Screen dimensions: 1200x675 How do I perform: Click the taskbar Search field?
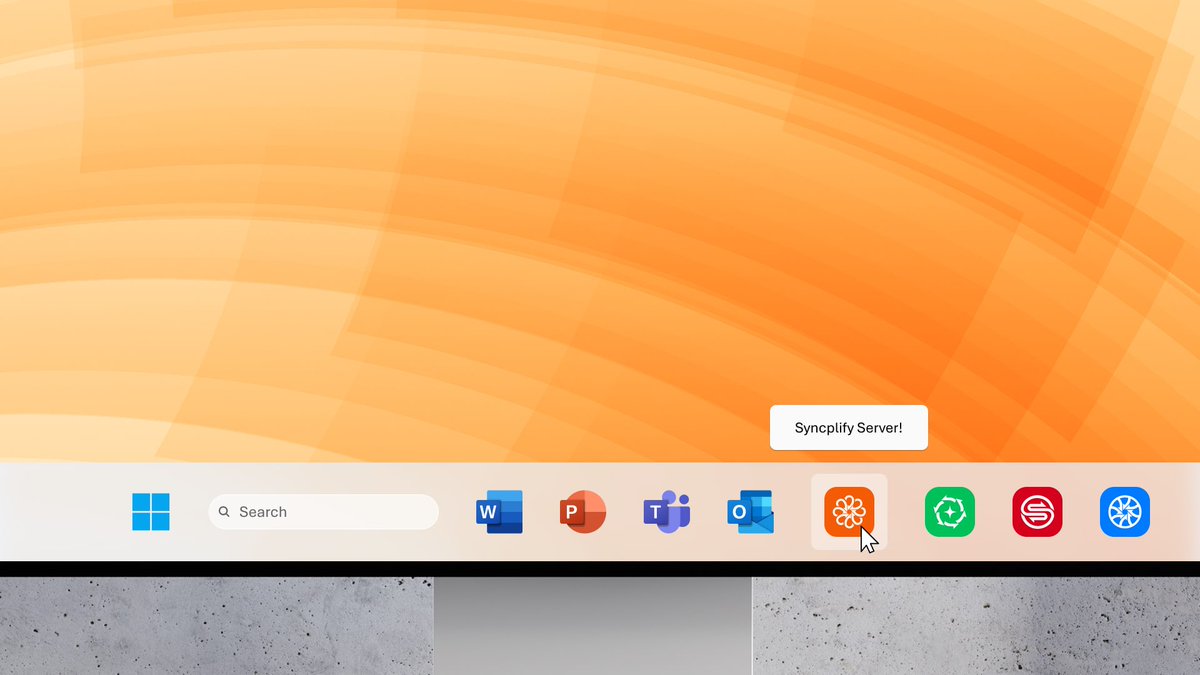click(x=323, y=512)
